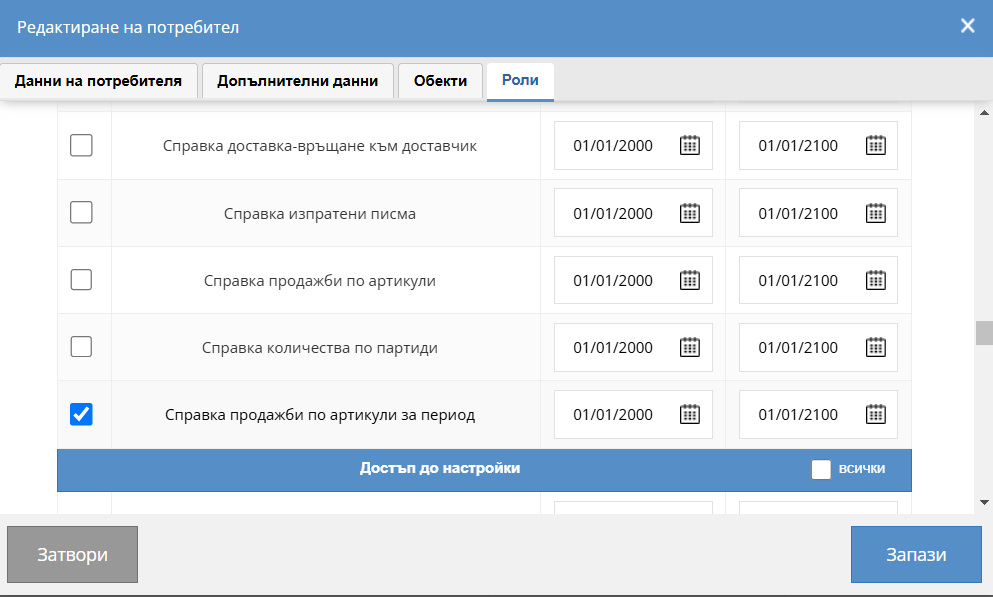Open start date calendar for Справка изпратени писма

pyautogui.click(x=690, y=213)
